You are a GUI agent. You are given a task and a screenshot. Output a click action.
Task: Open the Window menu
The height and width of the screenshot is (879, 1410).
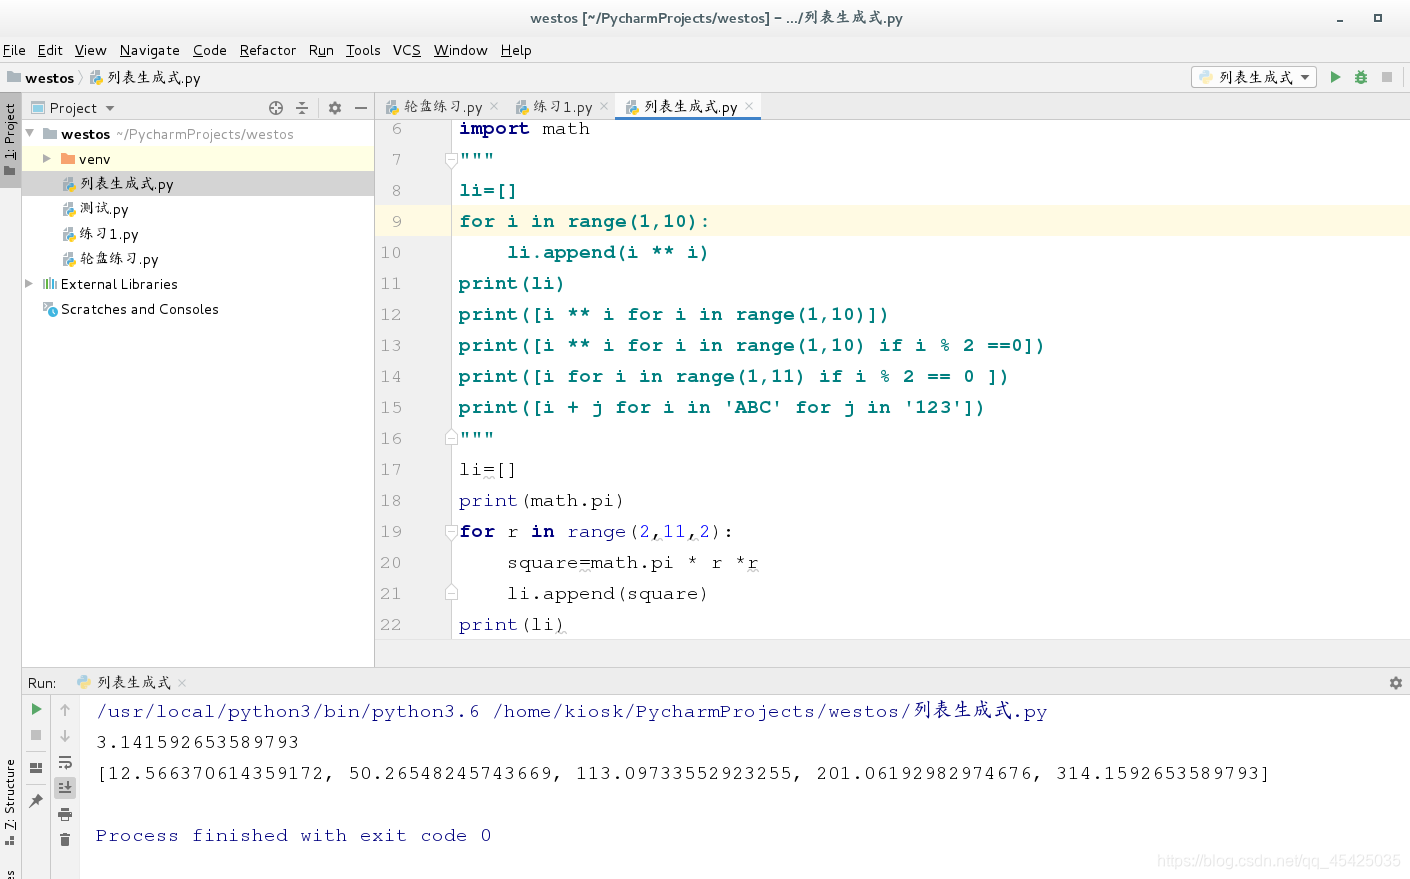(460, 50)
